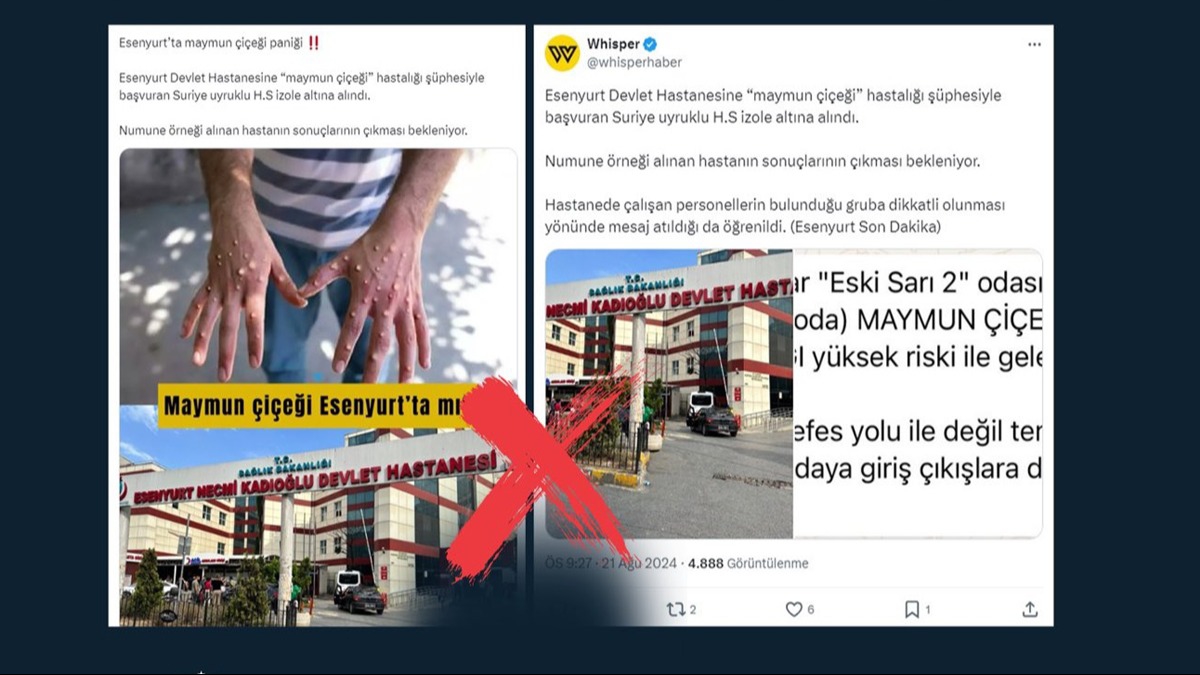The image size is (1200, 675).
Task: Click the Esenyurt Necmi Kadıoğlu hospital photo on left
Action: (x=318, y=516)
